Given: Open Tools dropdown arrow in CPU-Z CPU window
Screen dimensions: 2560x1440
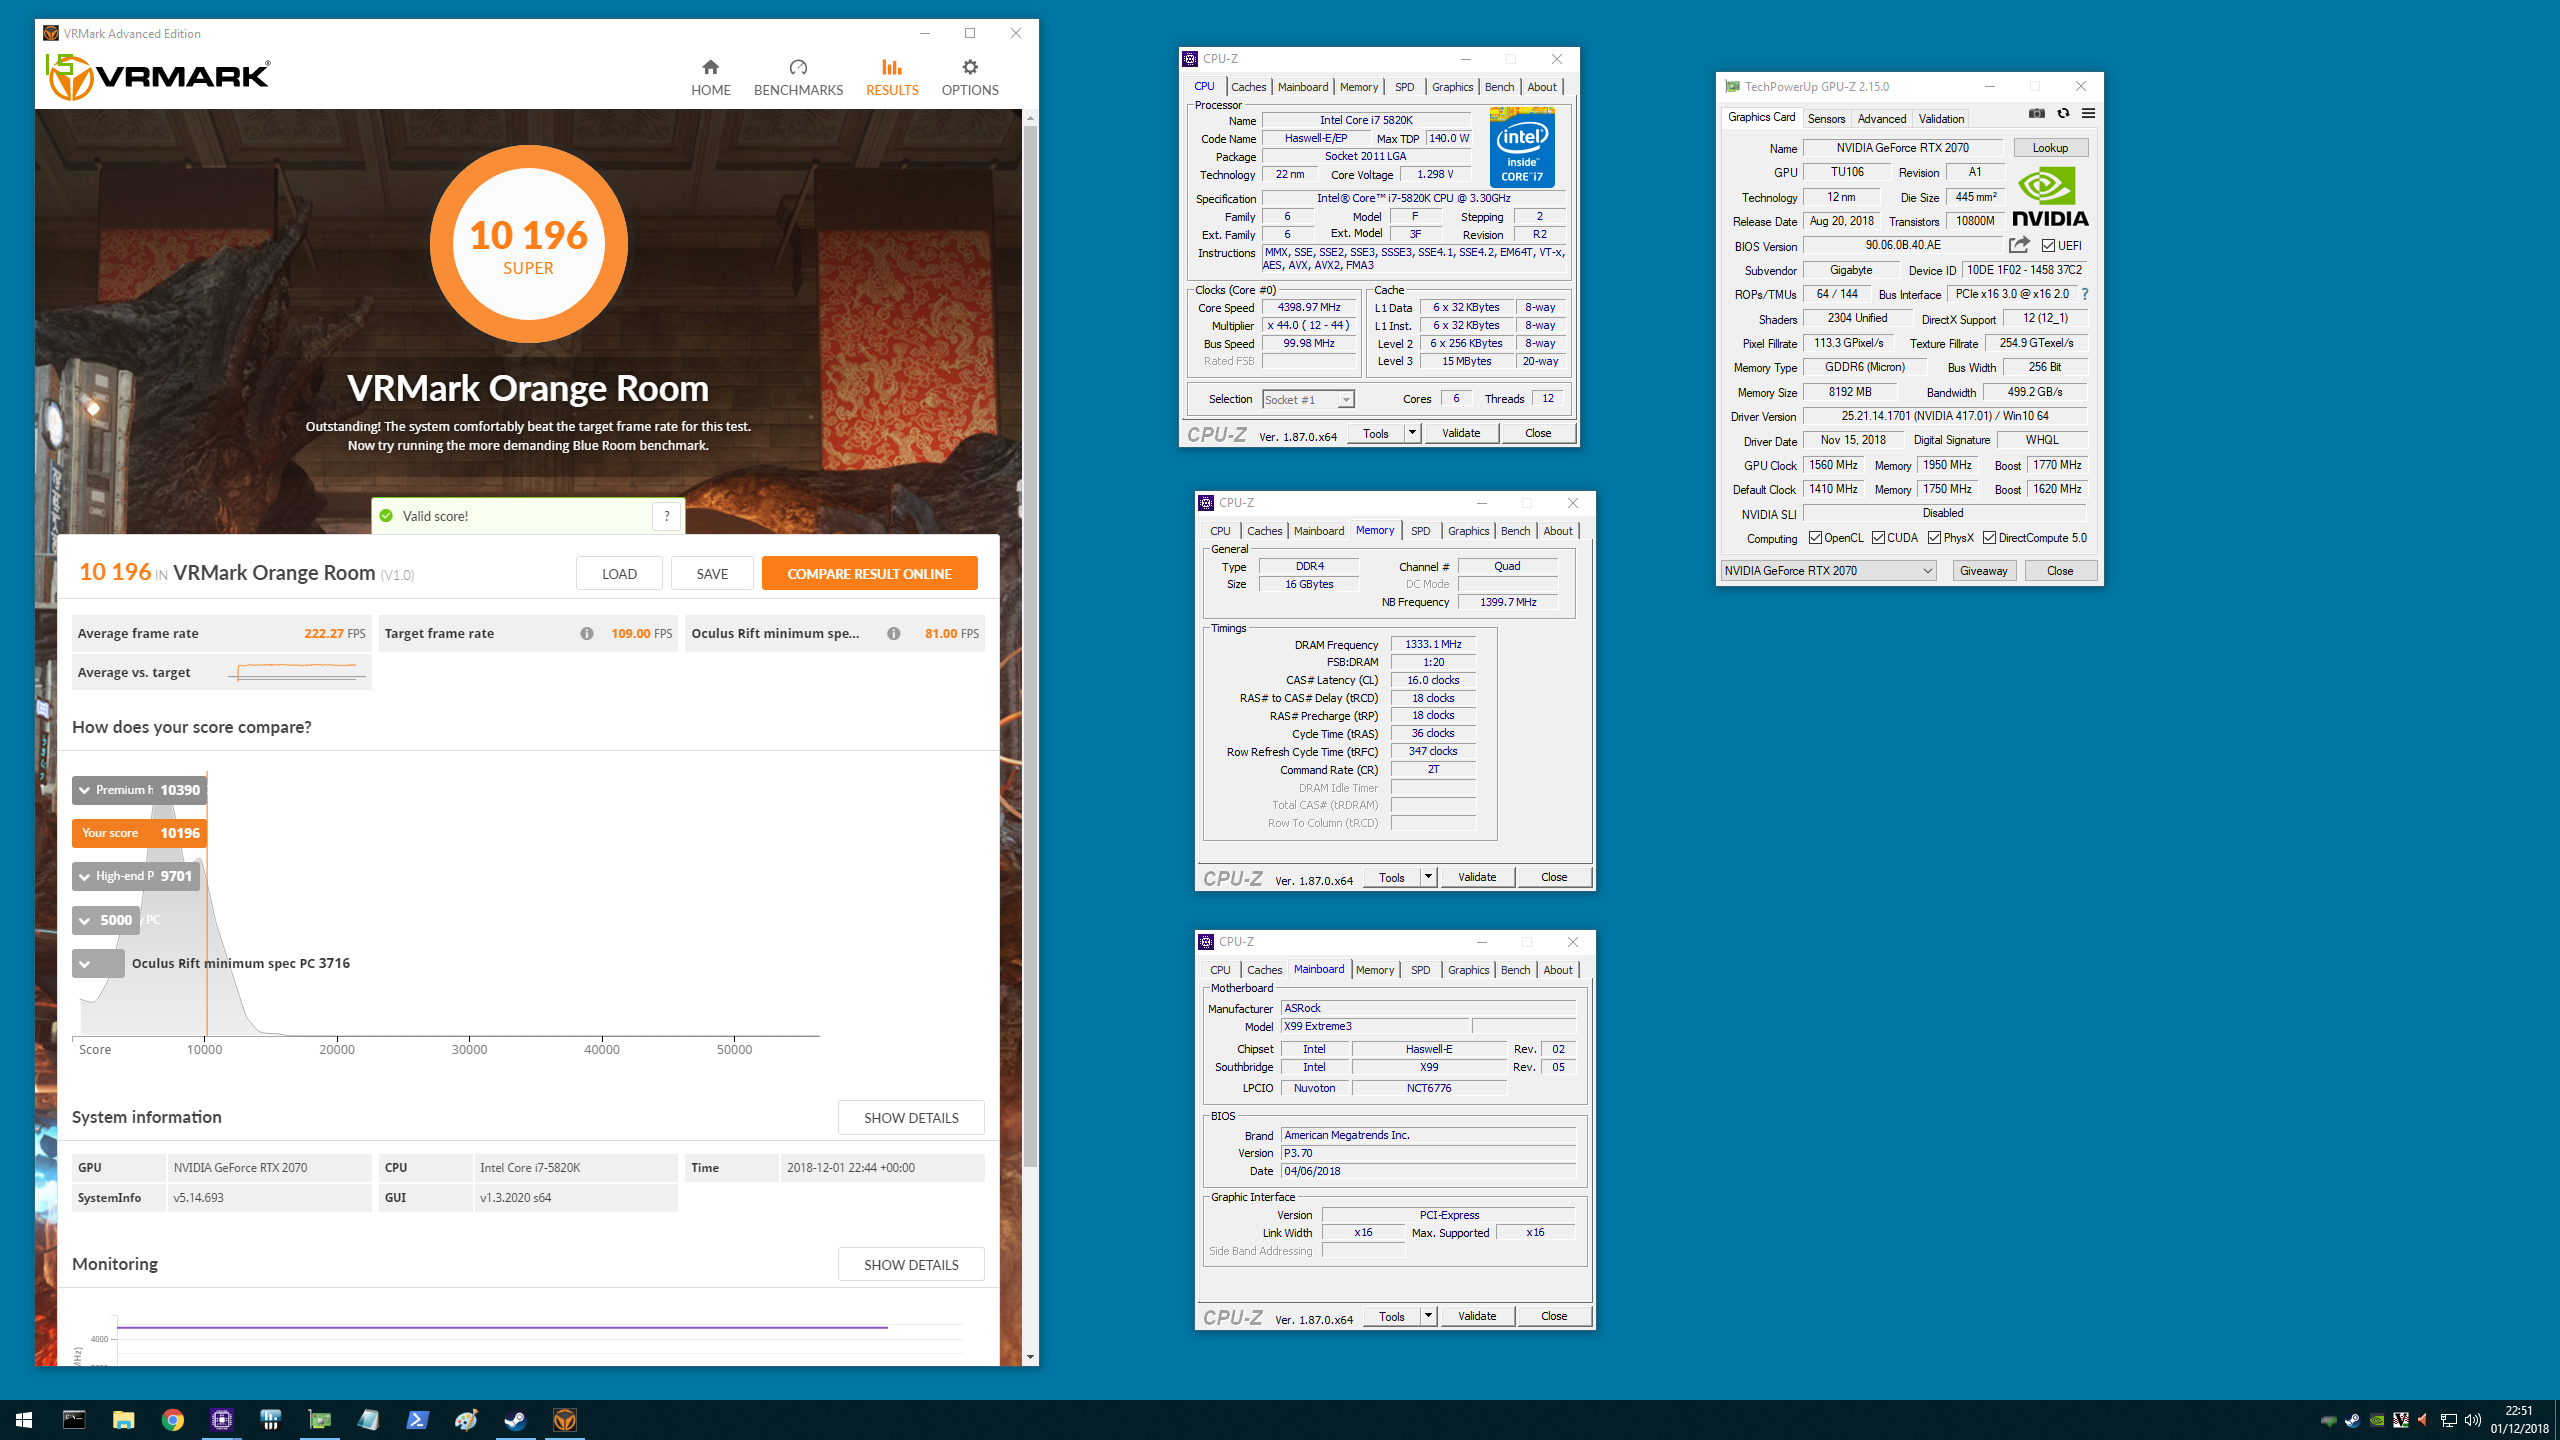Looking at the screenshot, I should tap(1412, 433).
